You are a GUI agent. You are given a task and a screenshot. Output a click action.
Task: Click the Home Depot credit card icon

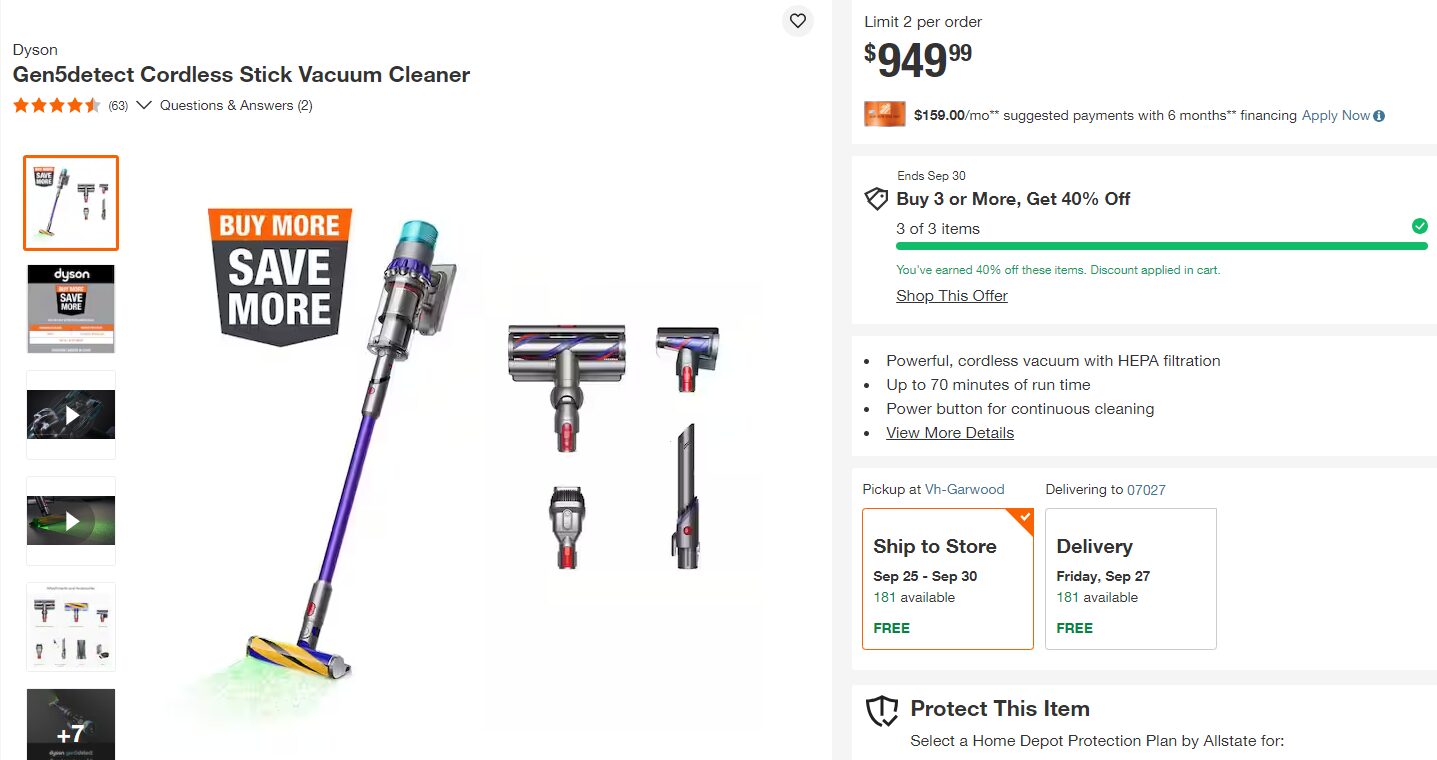tap(884, 115)
